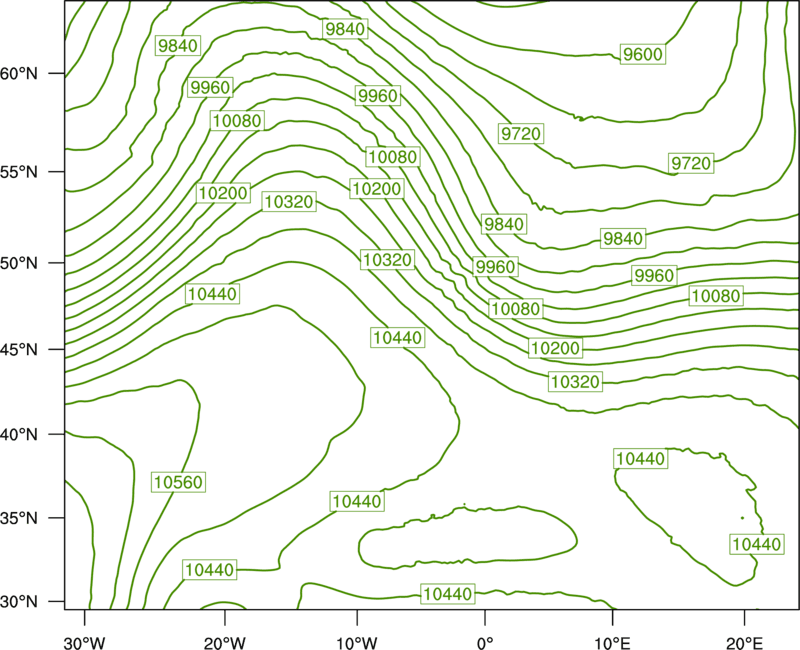Click the 50°N latitude axis label
Viewport: 800px width, 650px height.
pos(19,263)
